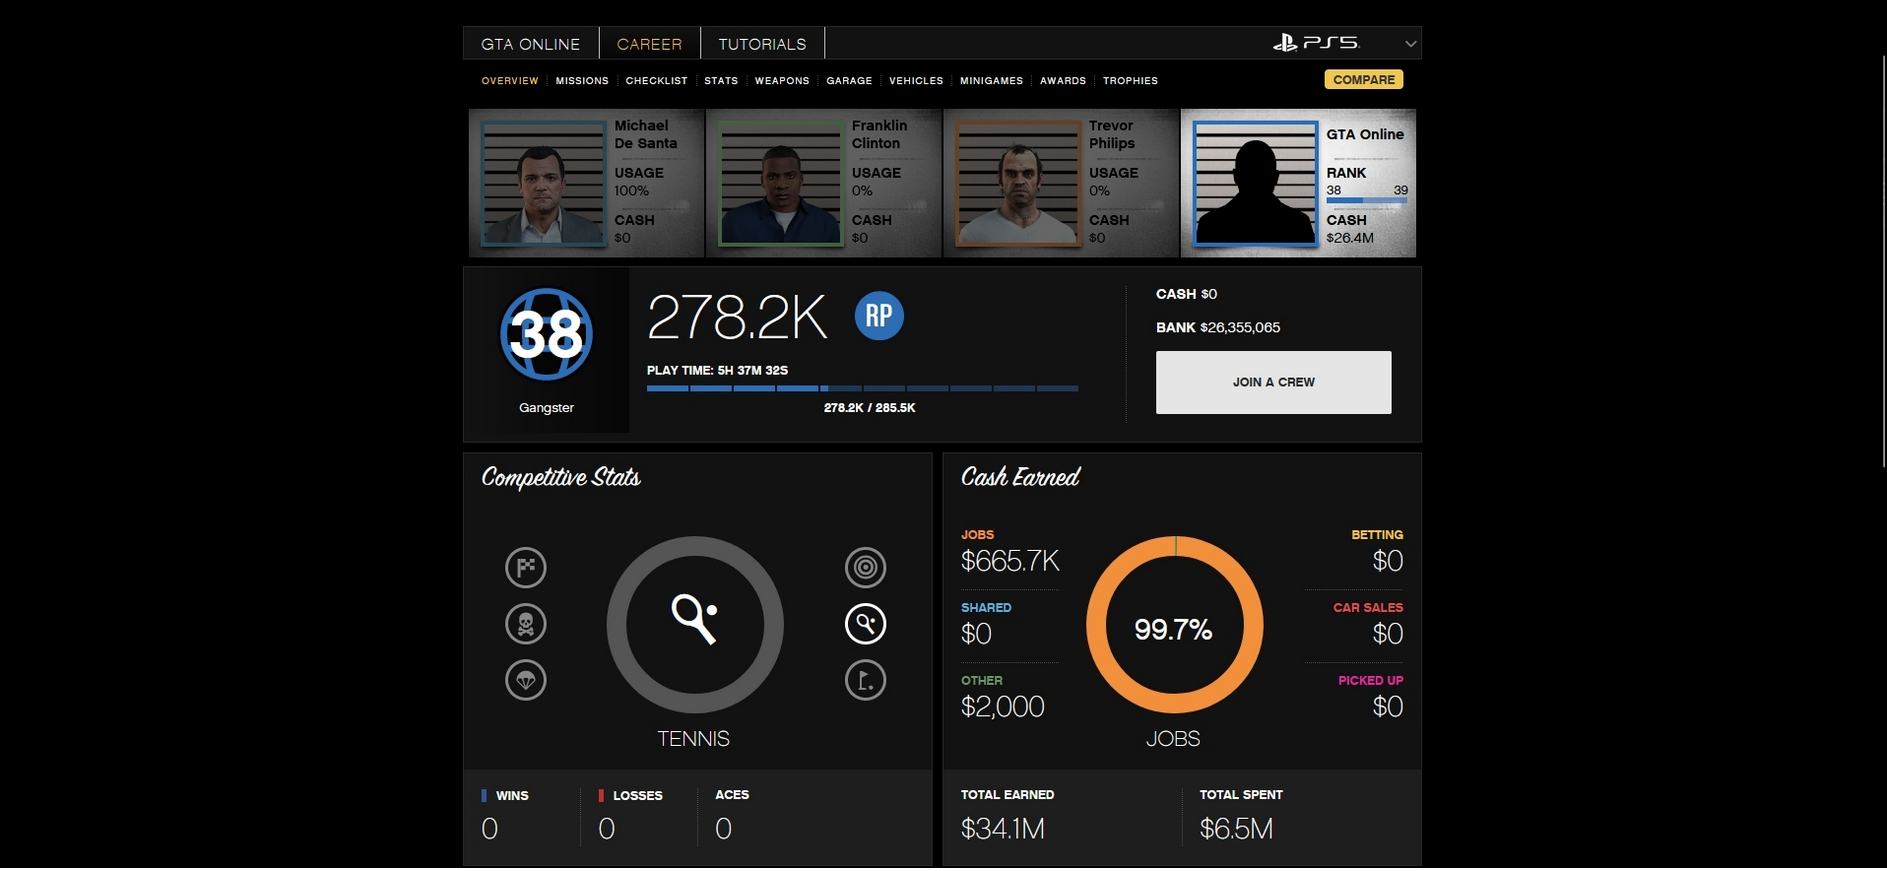Select the tennis racket icon on right
Viewport: 1887px width, 871px height.
click(866, 624)
